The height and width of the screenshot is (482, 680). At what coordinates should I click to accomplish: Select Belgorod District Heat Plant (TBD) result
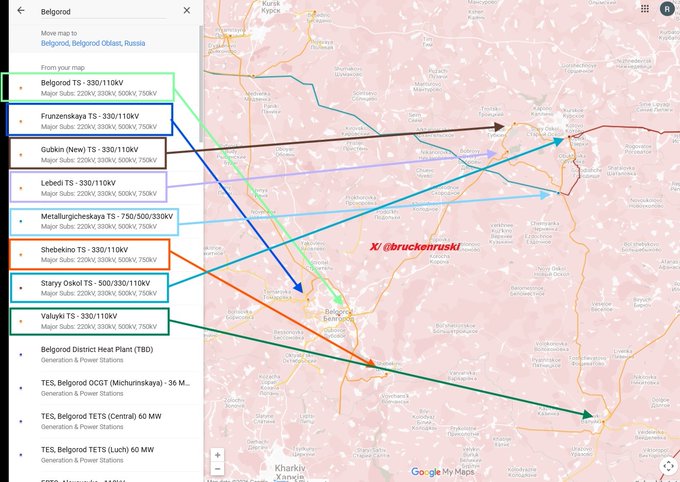[x=104, y=354]
